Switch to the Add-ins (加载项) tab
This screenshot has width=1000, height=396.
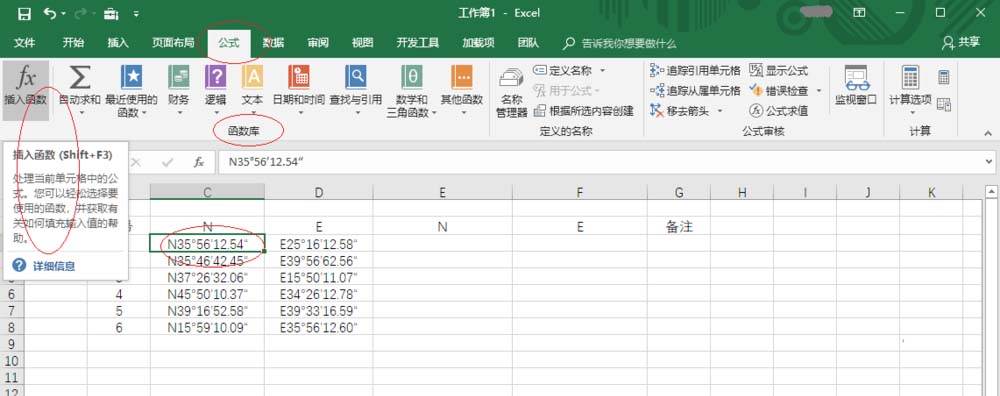[x=478, y=43]
